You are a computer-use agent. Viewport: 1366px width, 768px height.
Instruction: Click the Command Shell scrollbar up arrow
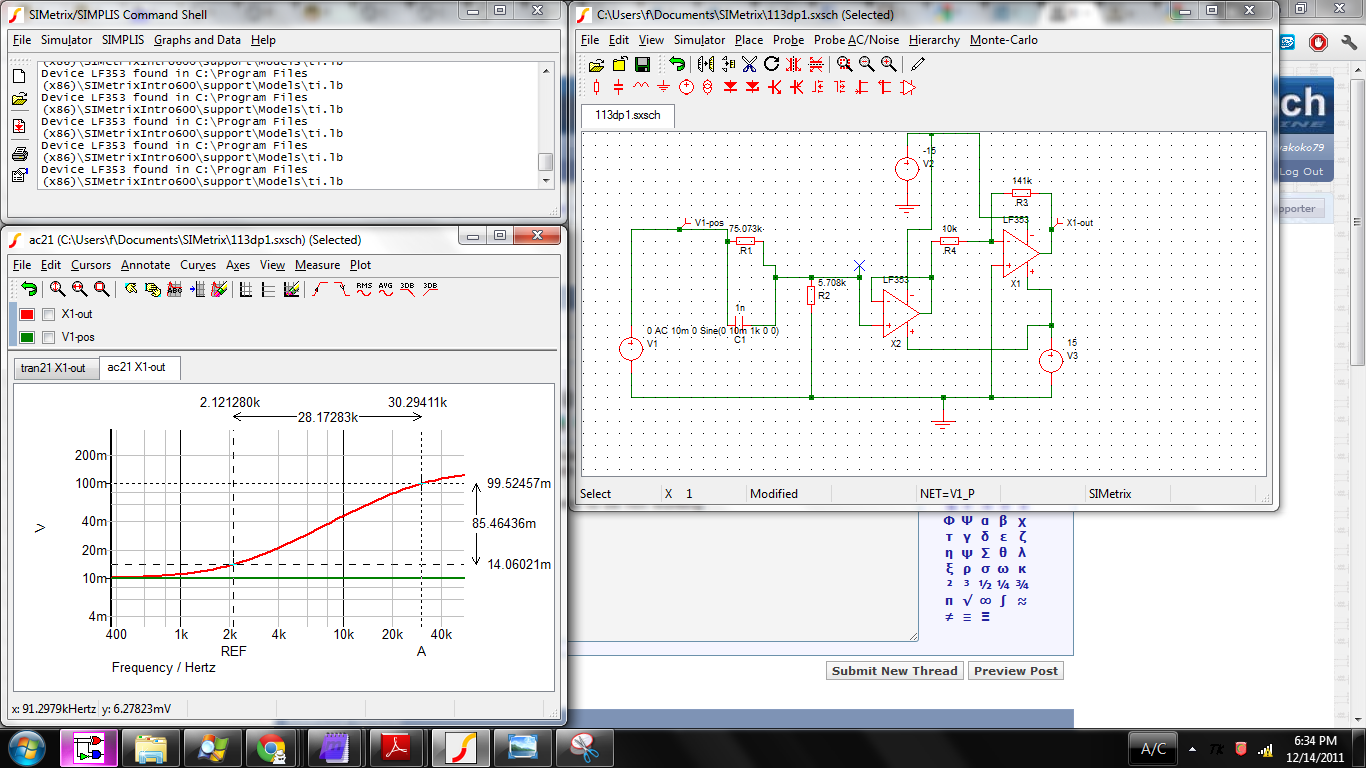click(545, 69)
